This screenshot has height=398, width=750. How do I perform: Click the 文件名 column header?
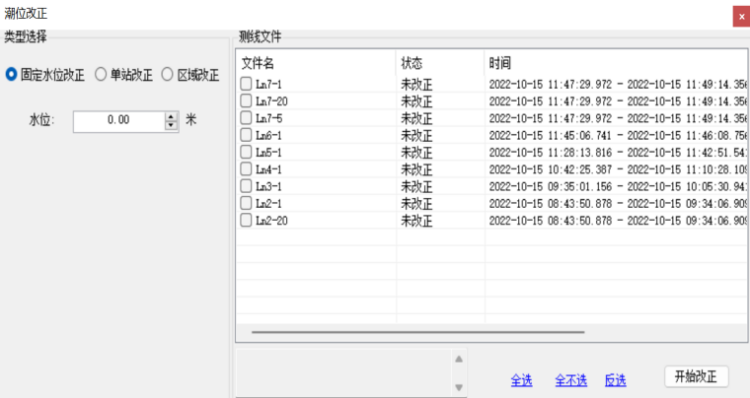(x=316, y=63)
